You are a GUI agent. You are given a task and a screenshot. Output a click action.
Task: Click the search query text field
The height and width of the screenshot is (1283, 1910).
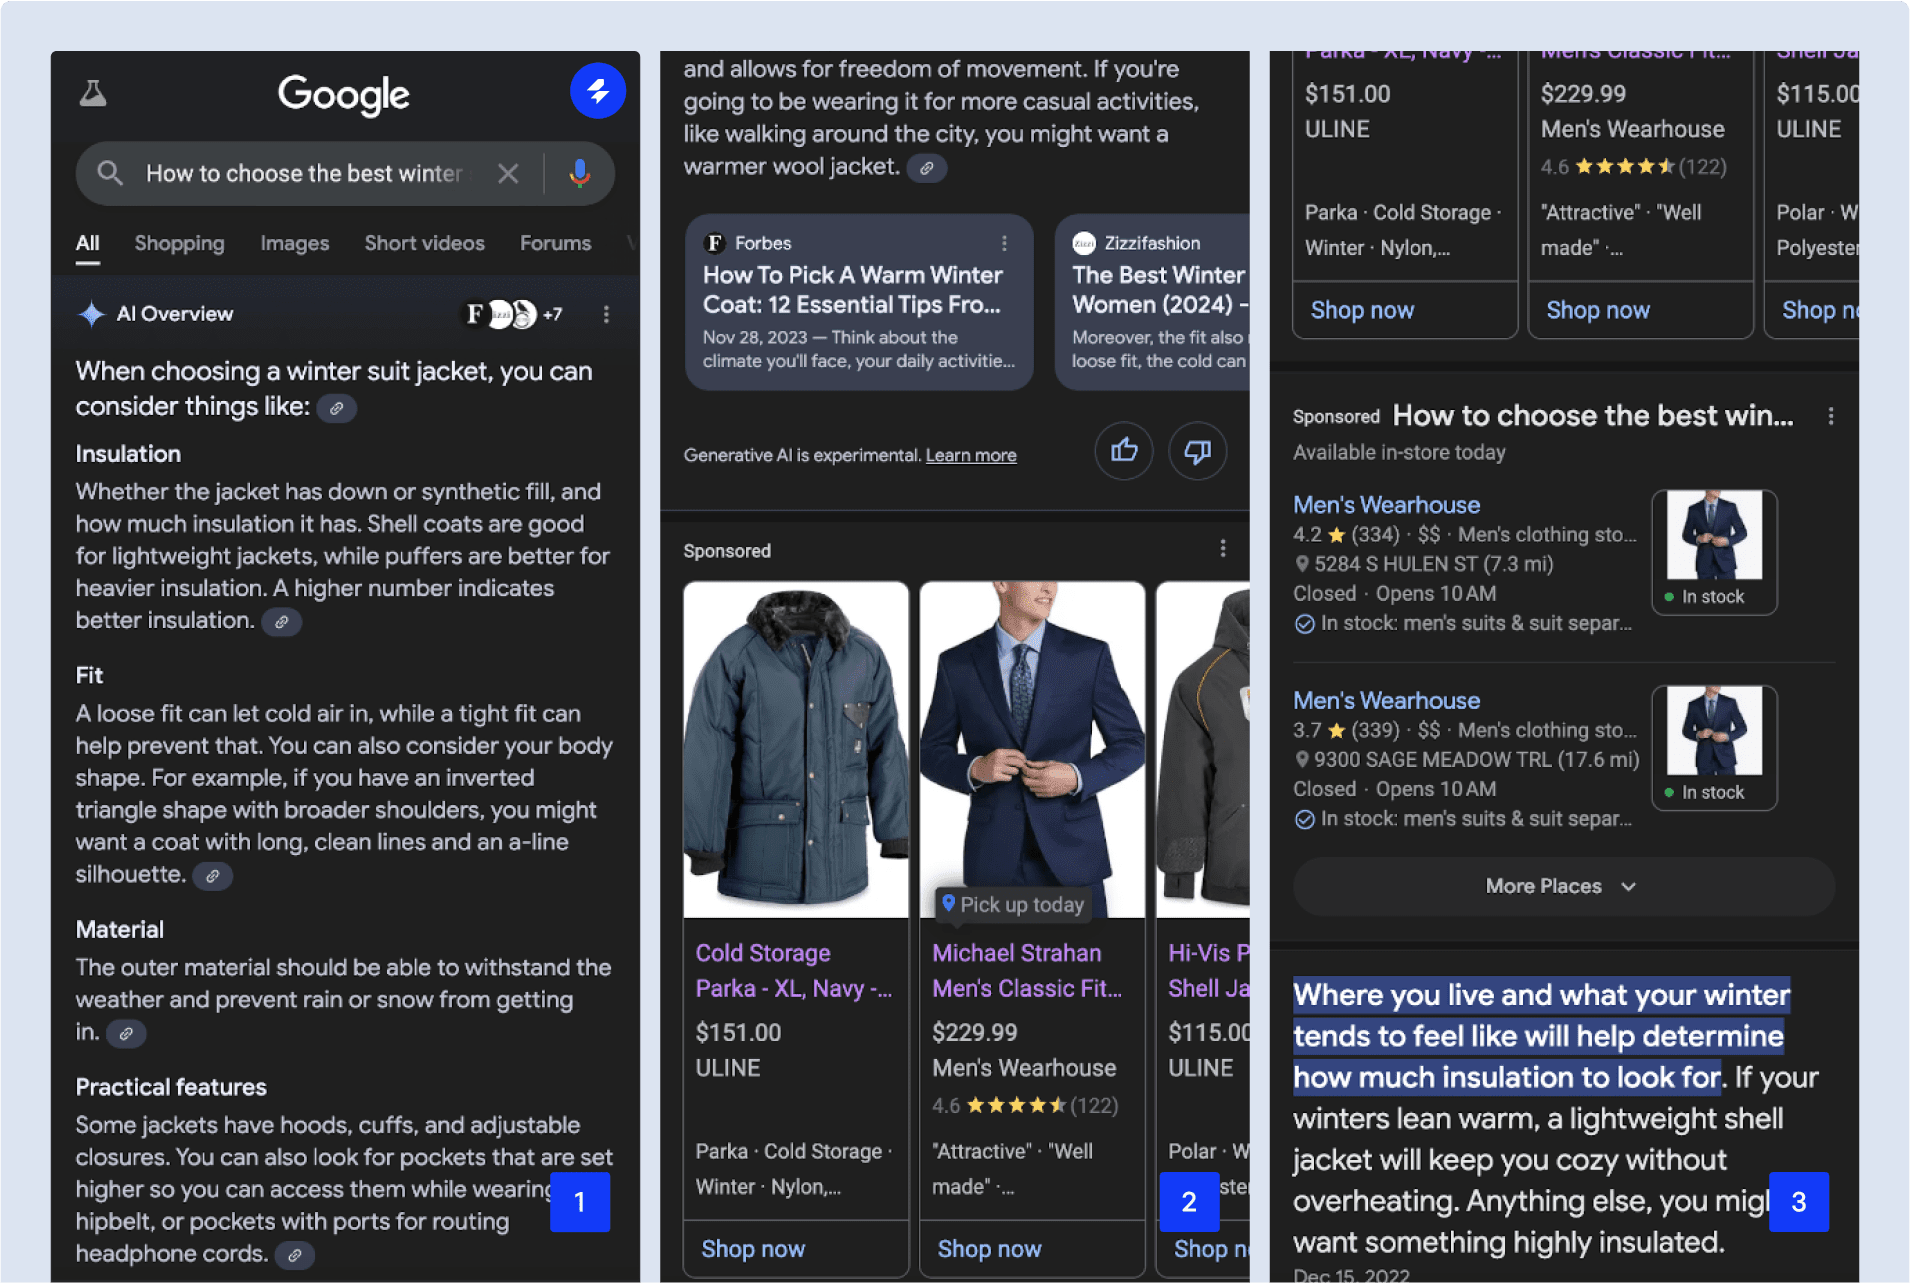[x=305, y=174]
